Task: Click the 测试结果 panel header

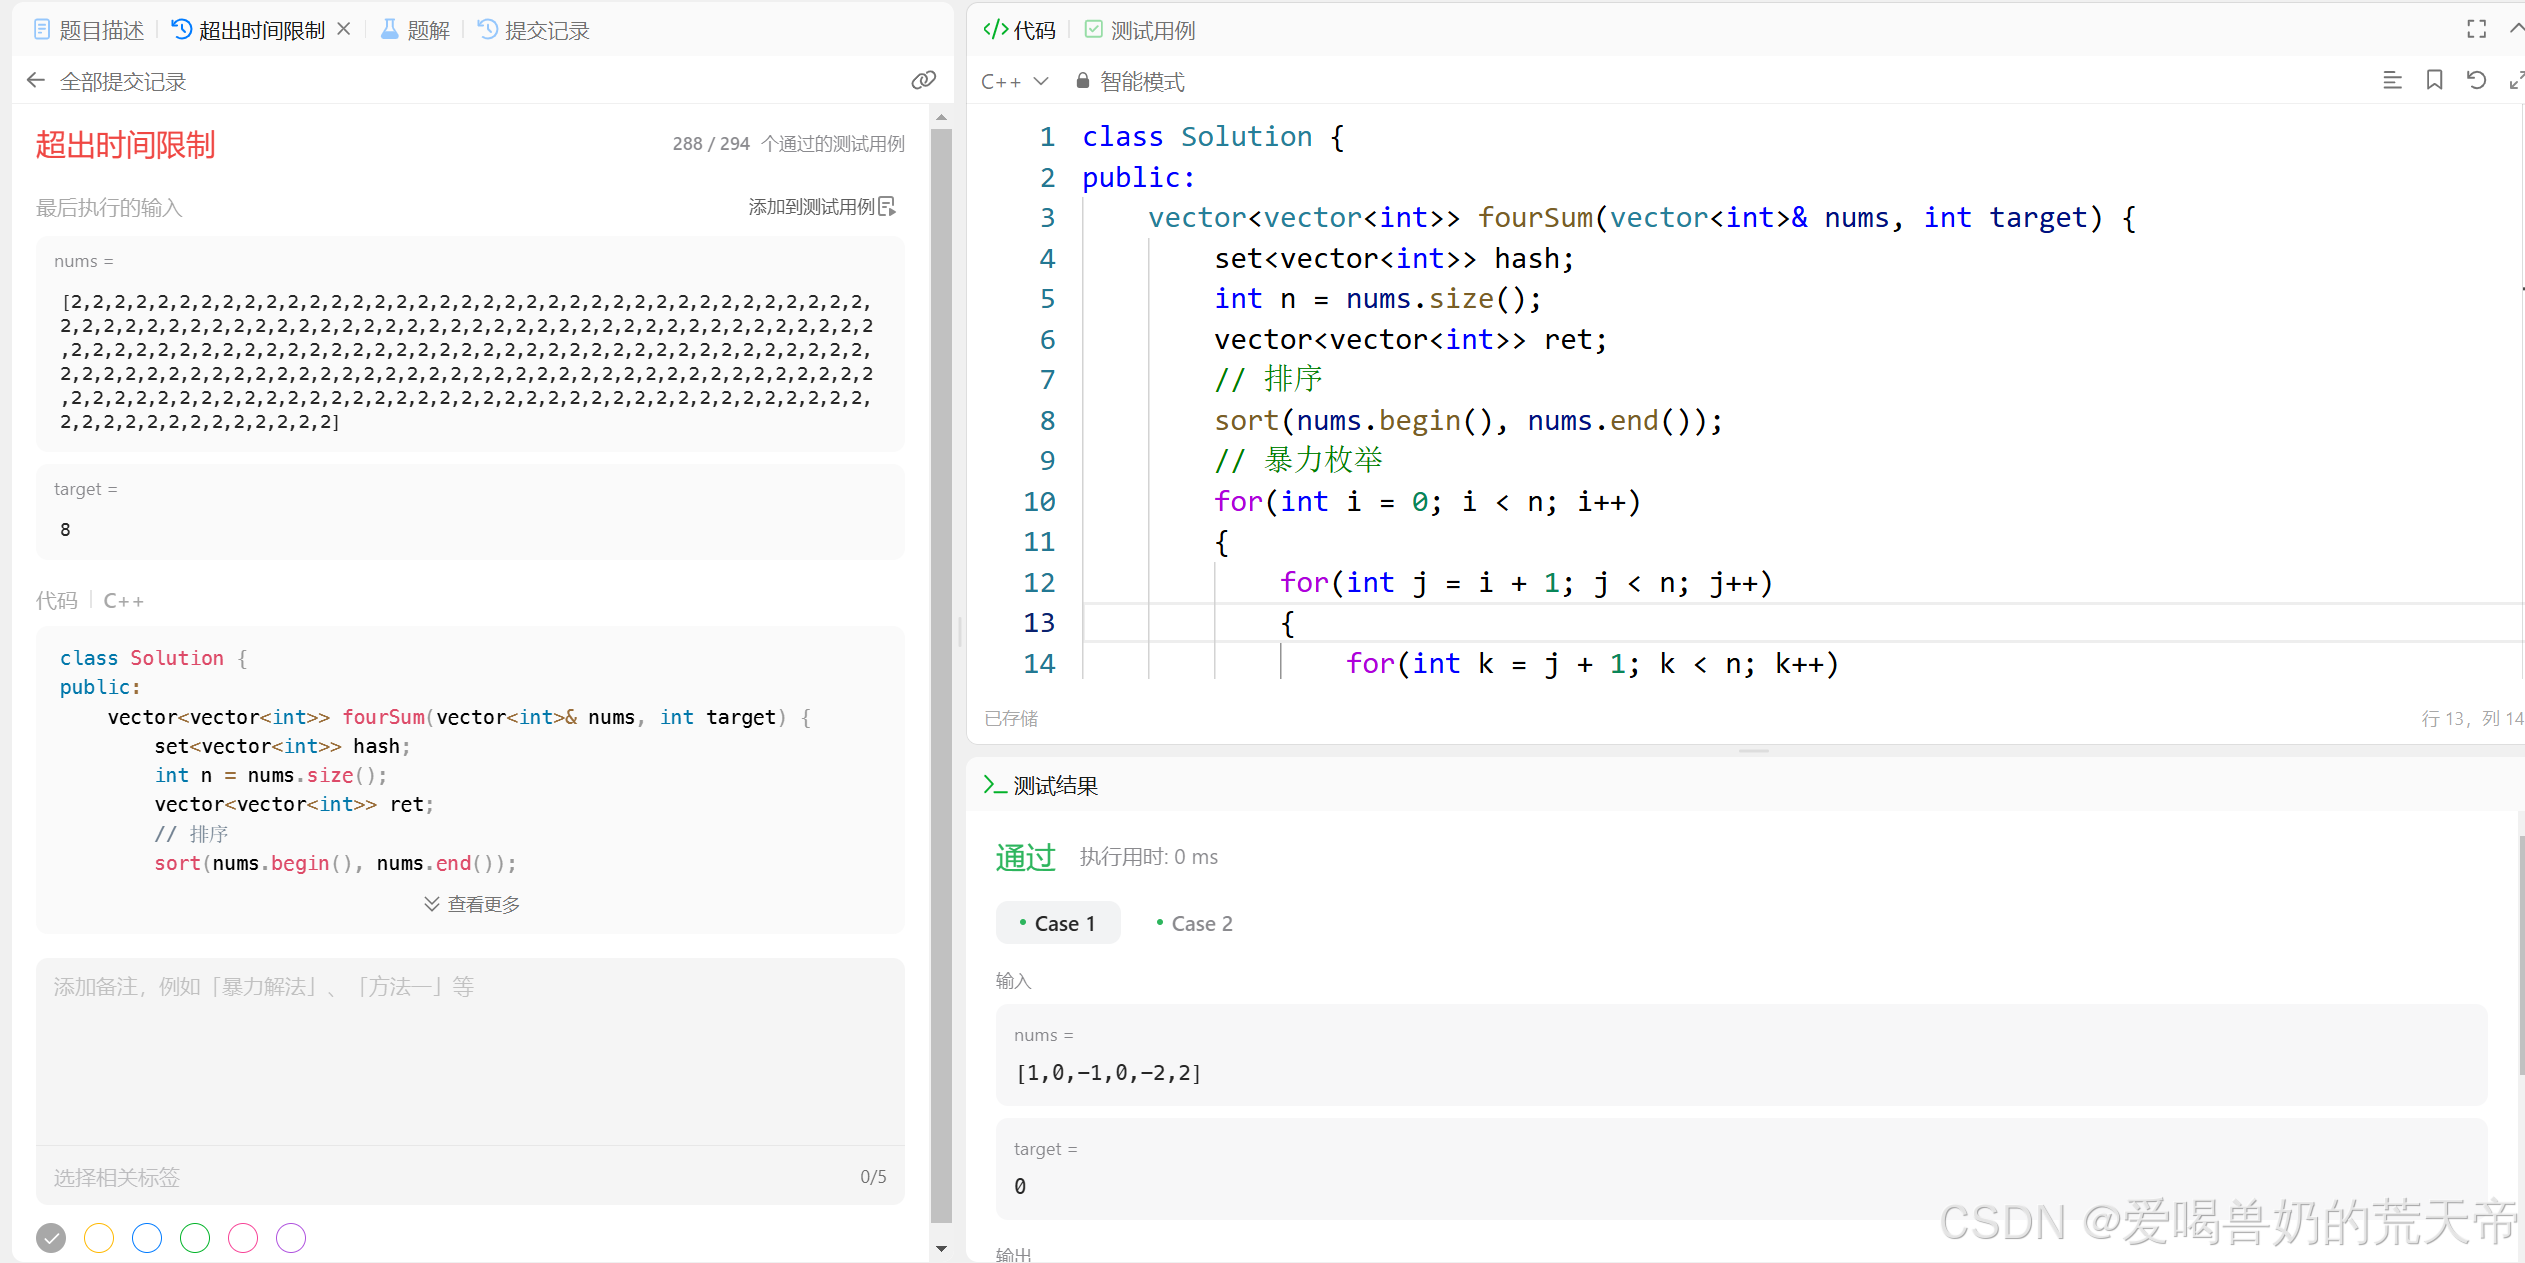Action: click(1041, 785)
